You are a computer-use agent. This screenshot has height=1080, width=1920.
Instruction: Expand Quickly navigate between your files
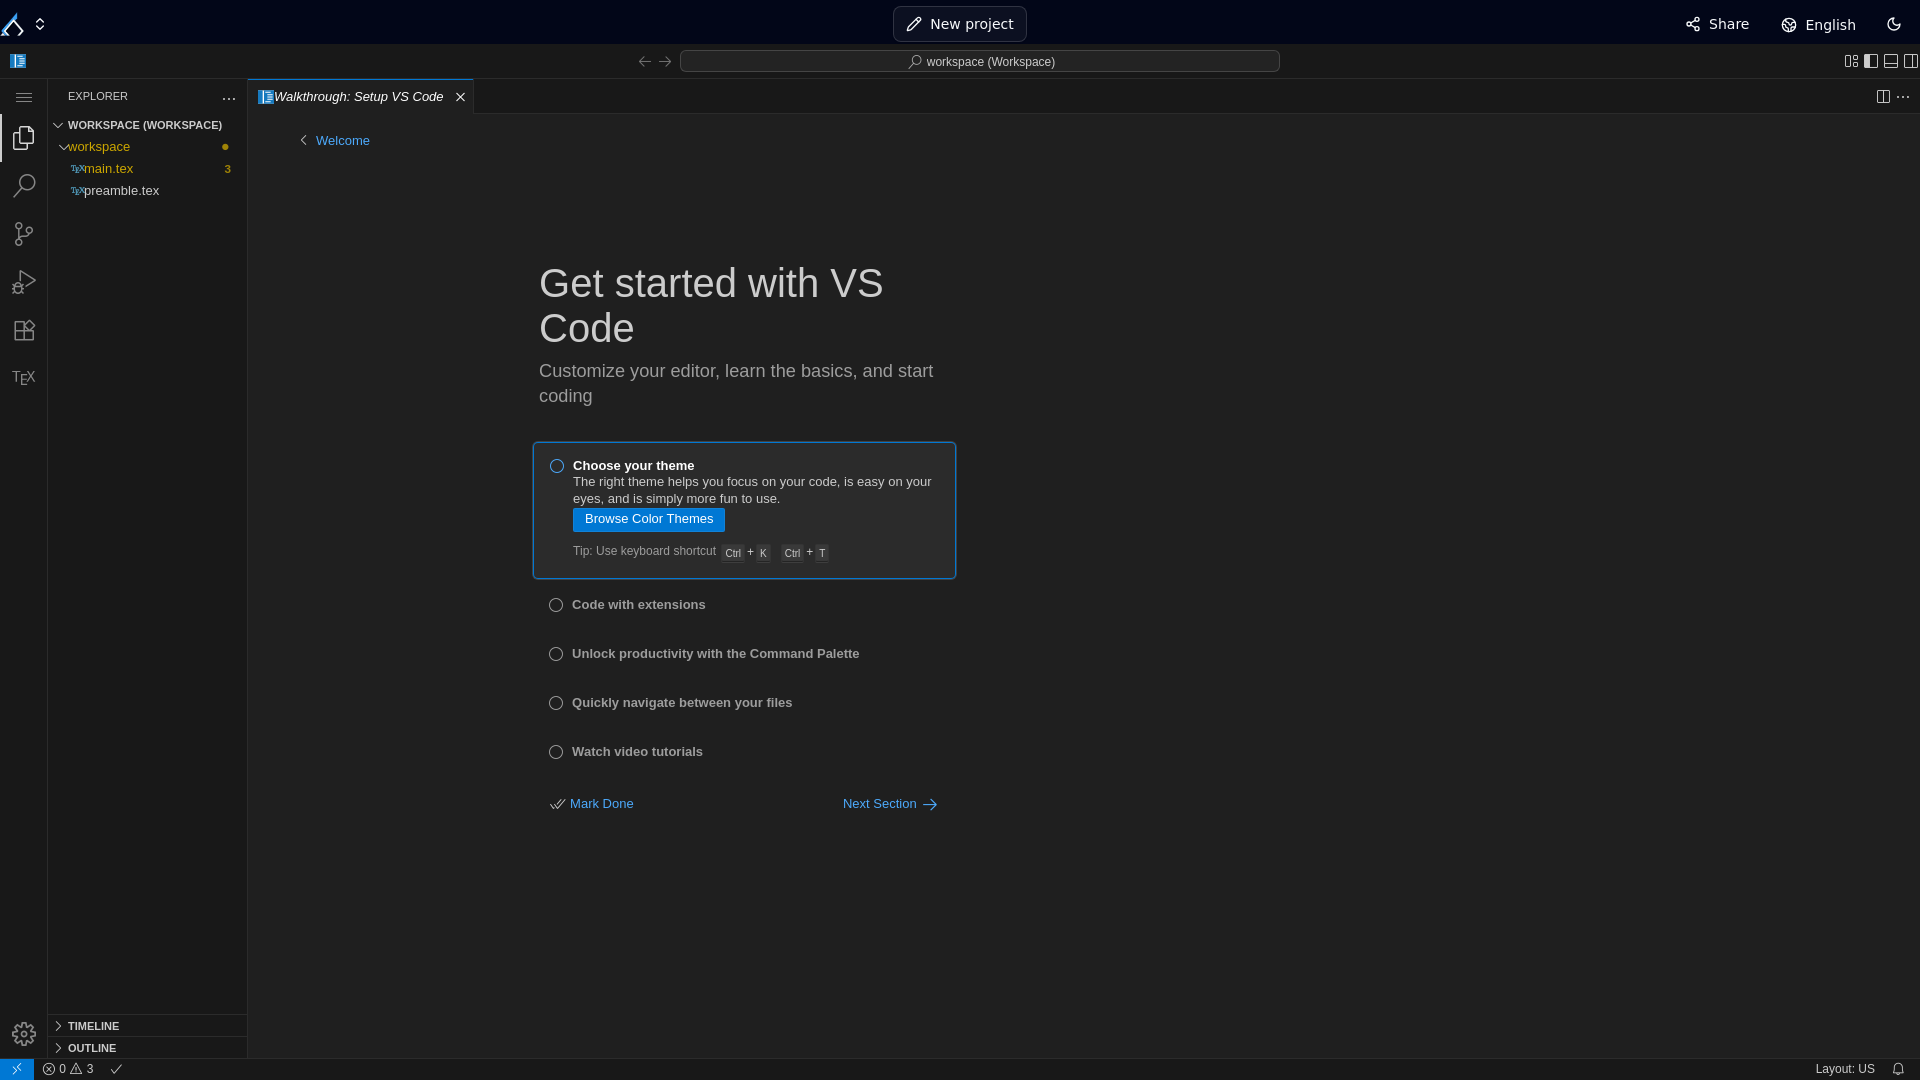[682, 703]
